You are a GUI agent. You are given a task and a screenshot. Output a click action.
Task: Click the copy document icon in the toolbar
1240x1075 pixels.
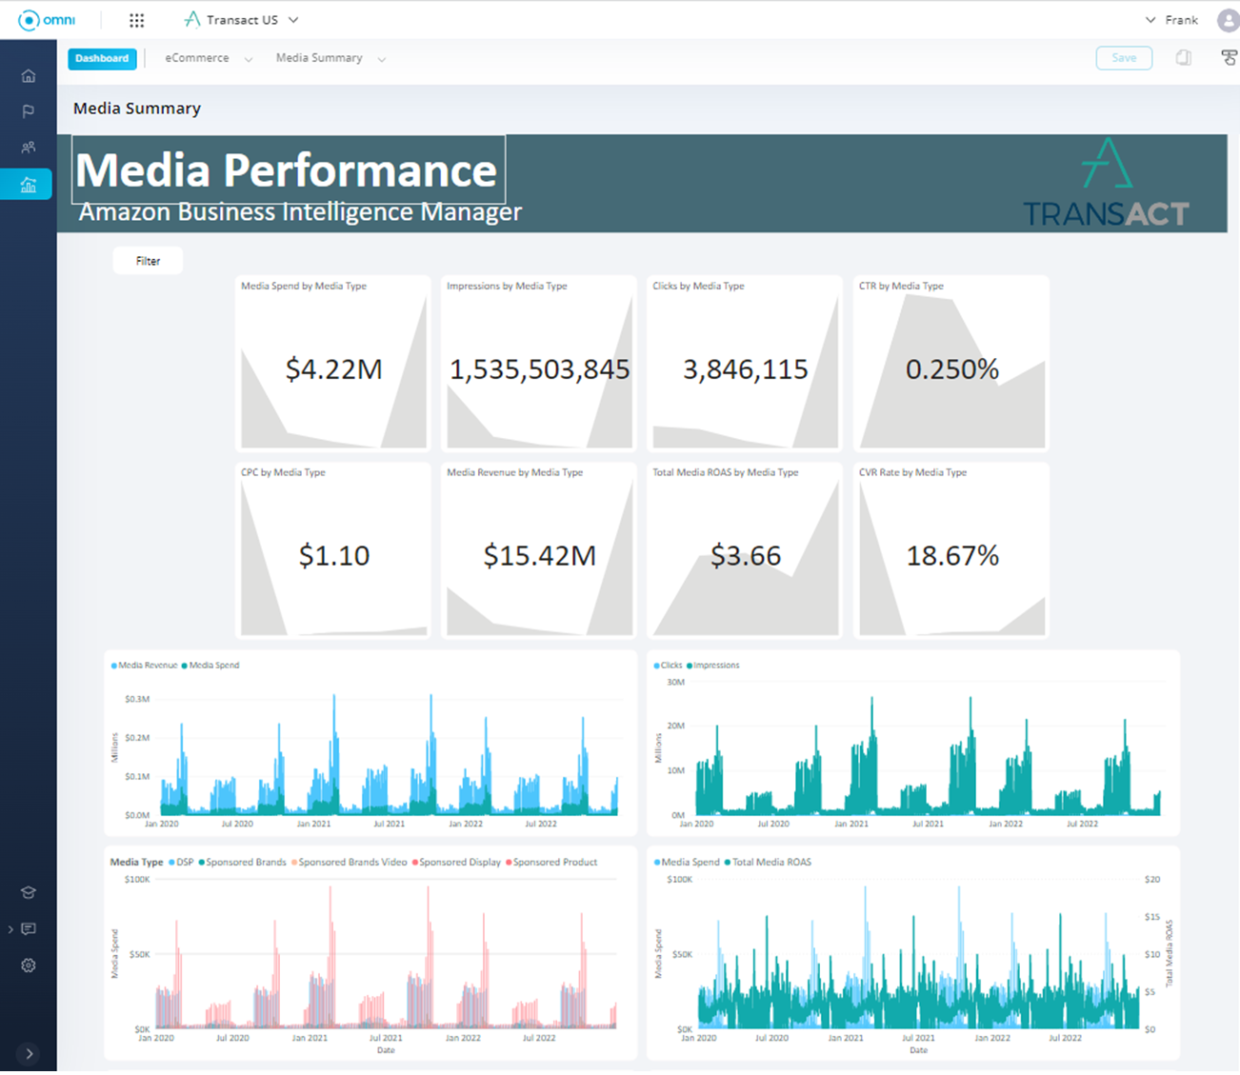1183,58
